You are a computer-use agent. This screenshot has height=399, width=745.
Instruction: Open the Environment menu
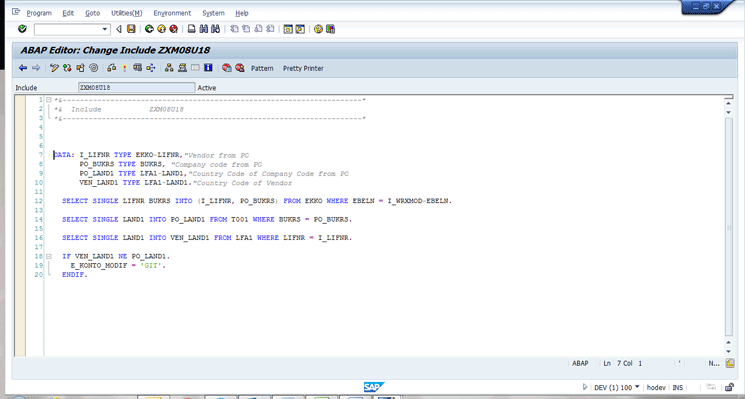pyautogui.click(x=172, y=13)
